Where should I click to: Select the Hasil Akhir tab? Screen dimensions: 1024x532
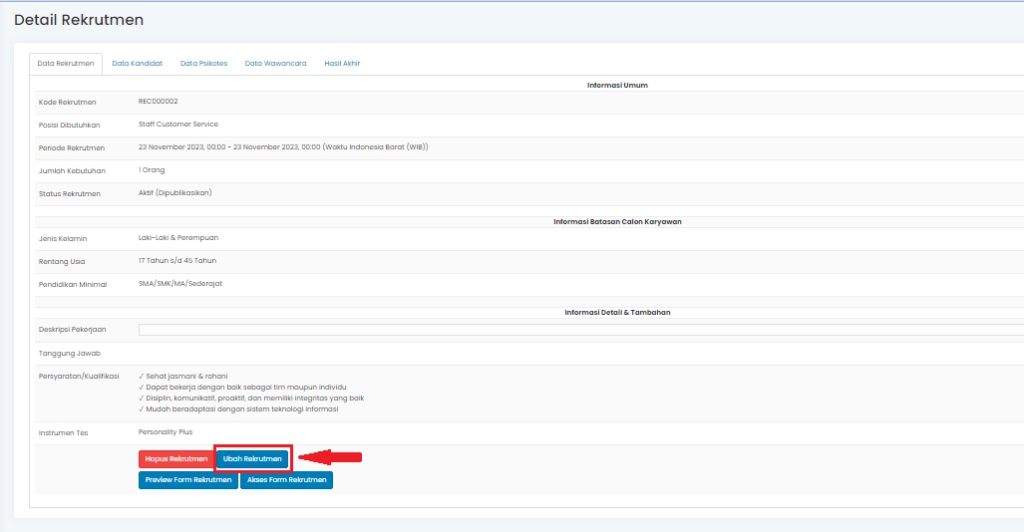(x=342, y=63)
